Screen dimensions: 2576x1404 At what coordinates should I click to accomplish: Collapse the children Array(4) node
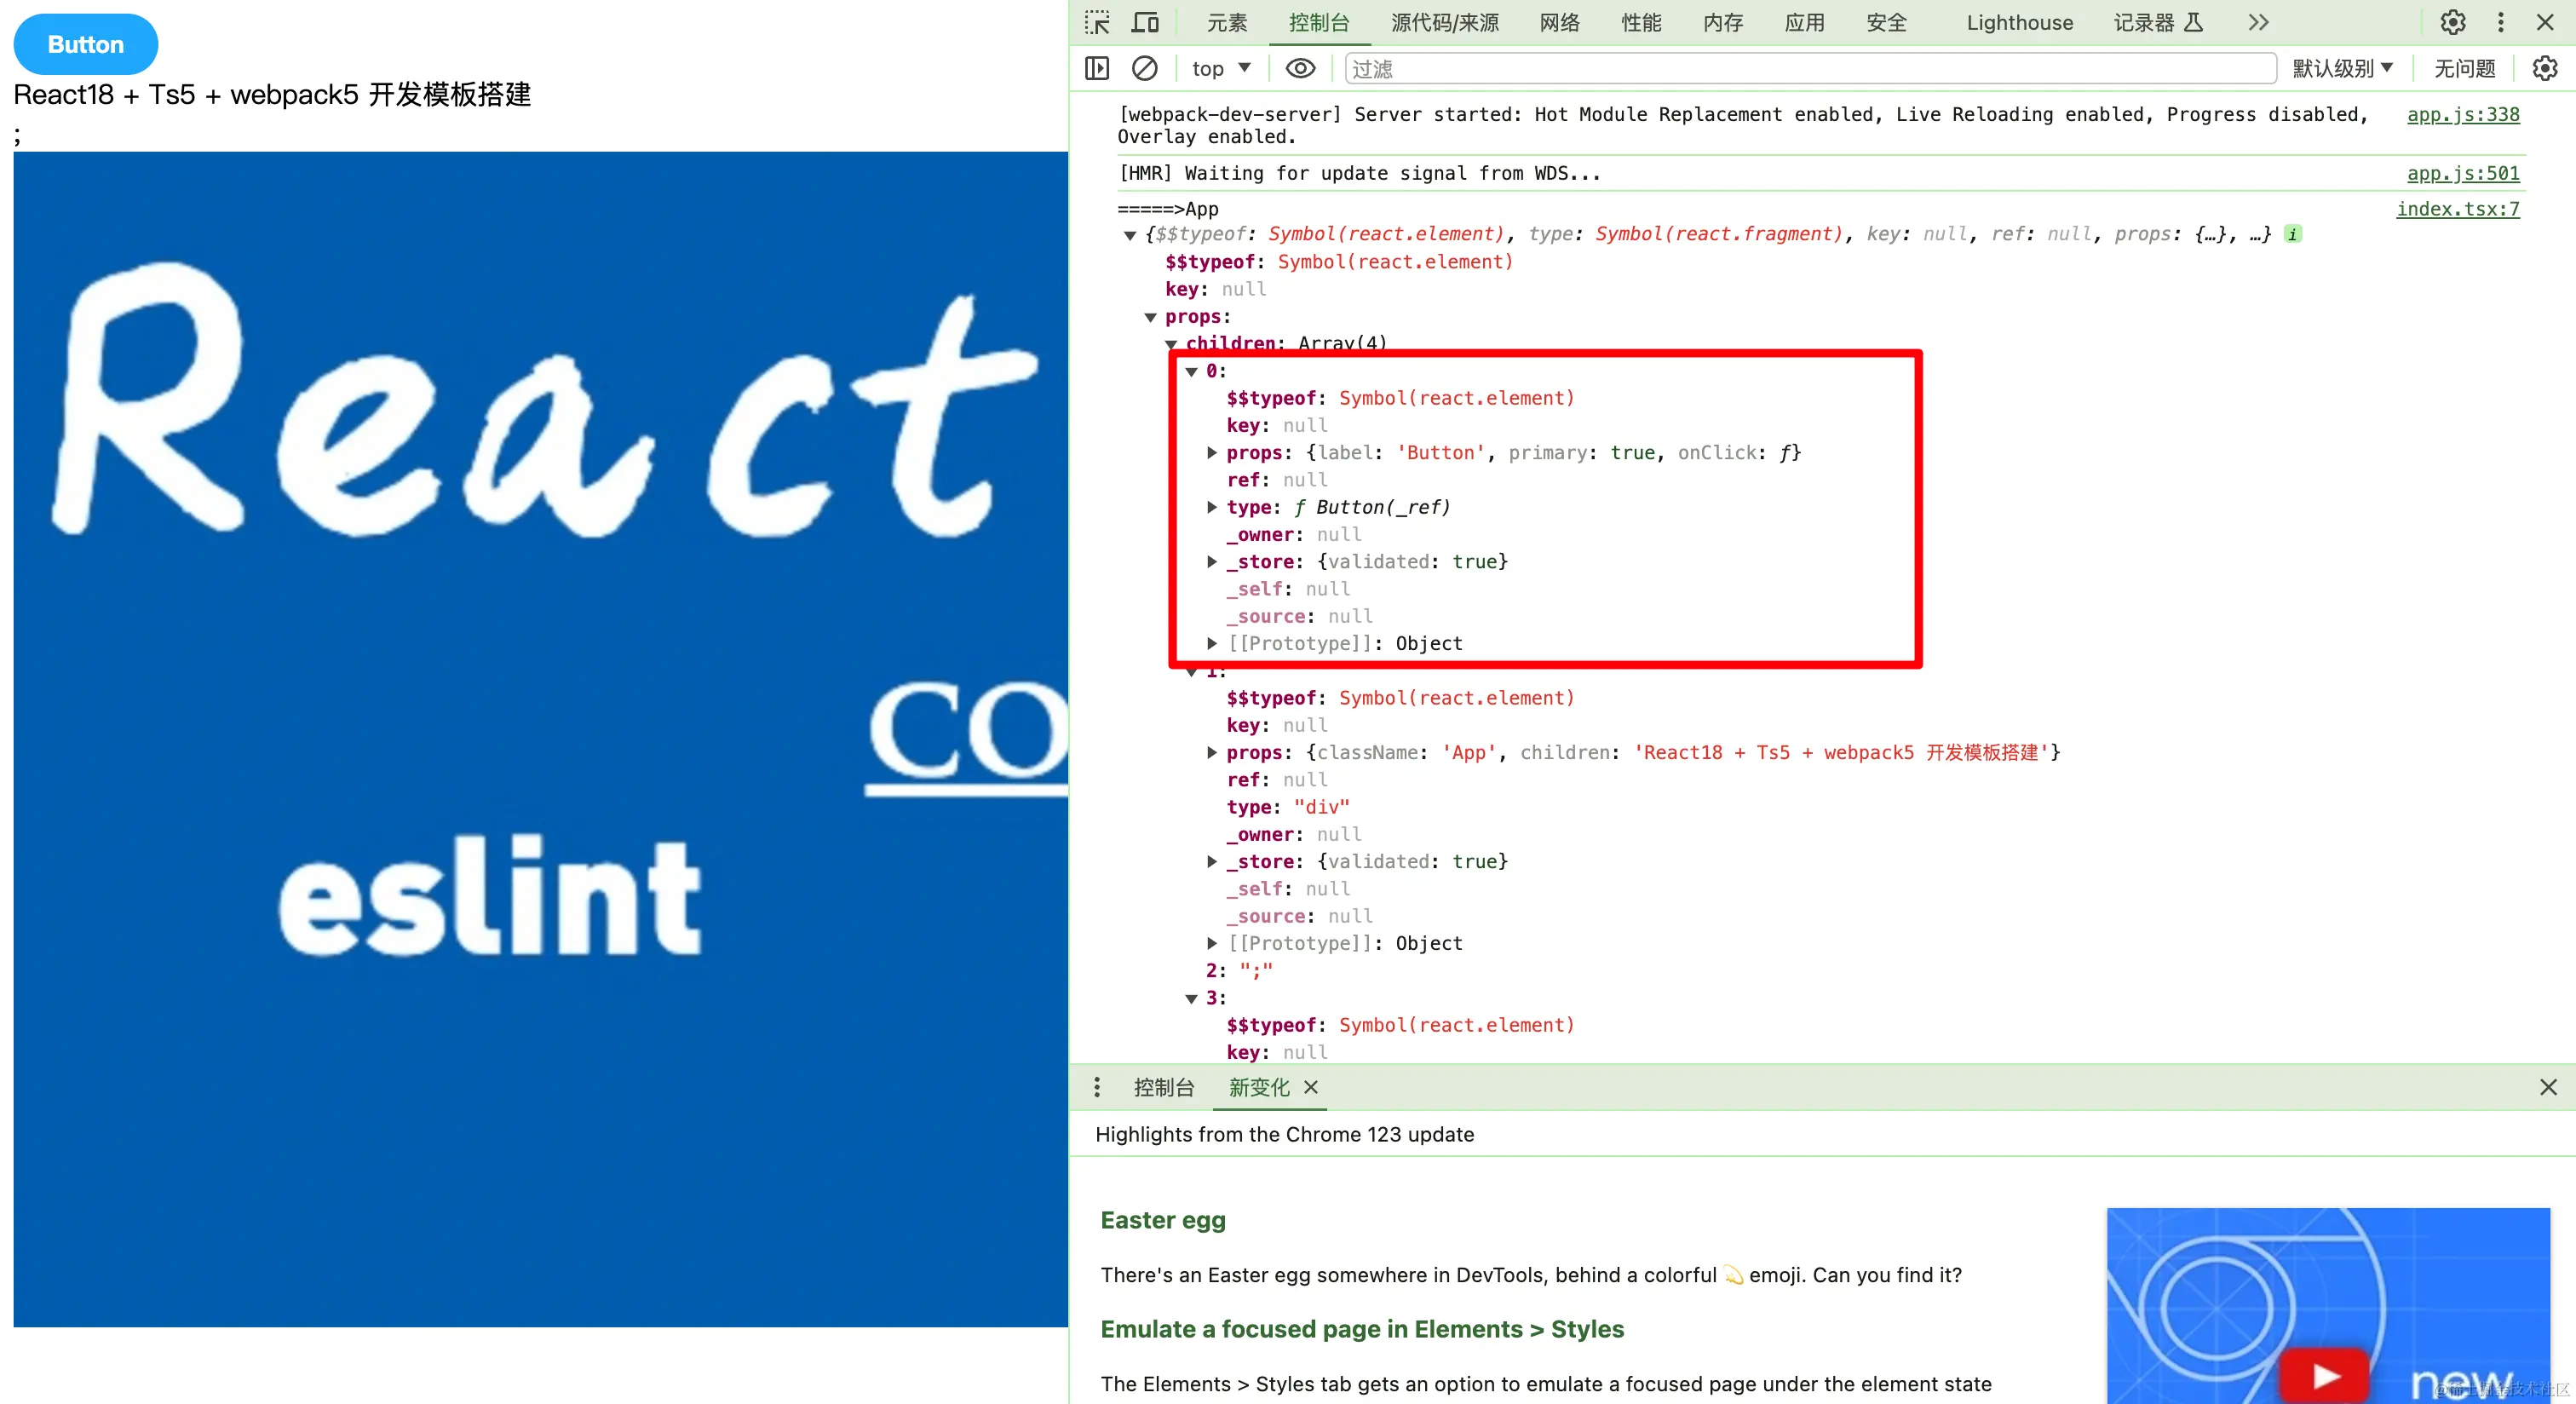point(1171,344)
